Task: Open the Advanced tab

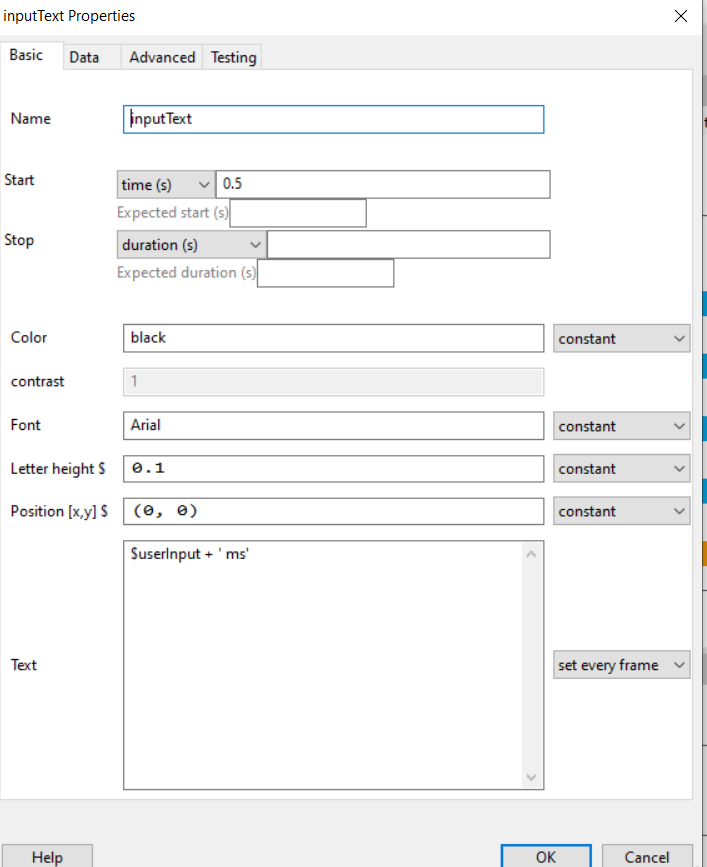Action: tap(162, 57)
